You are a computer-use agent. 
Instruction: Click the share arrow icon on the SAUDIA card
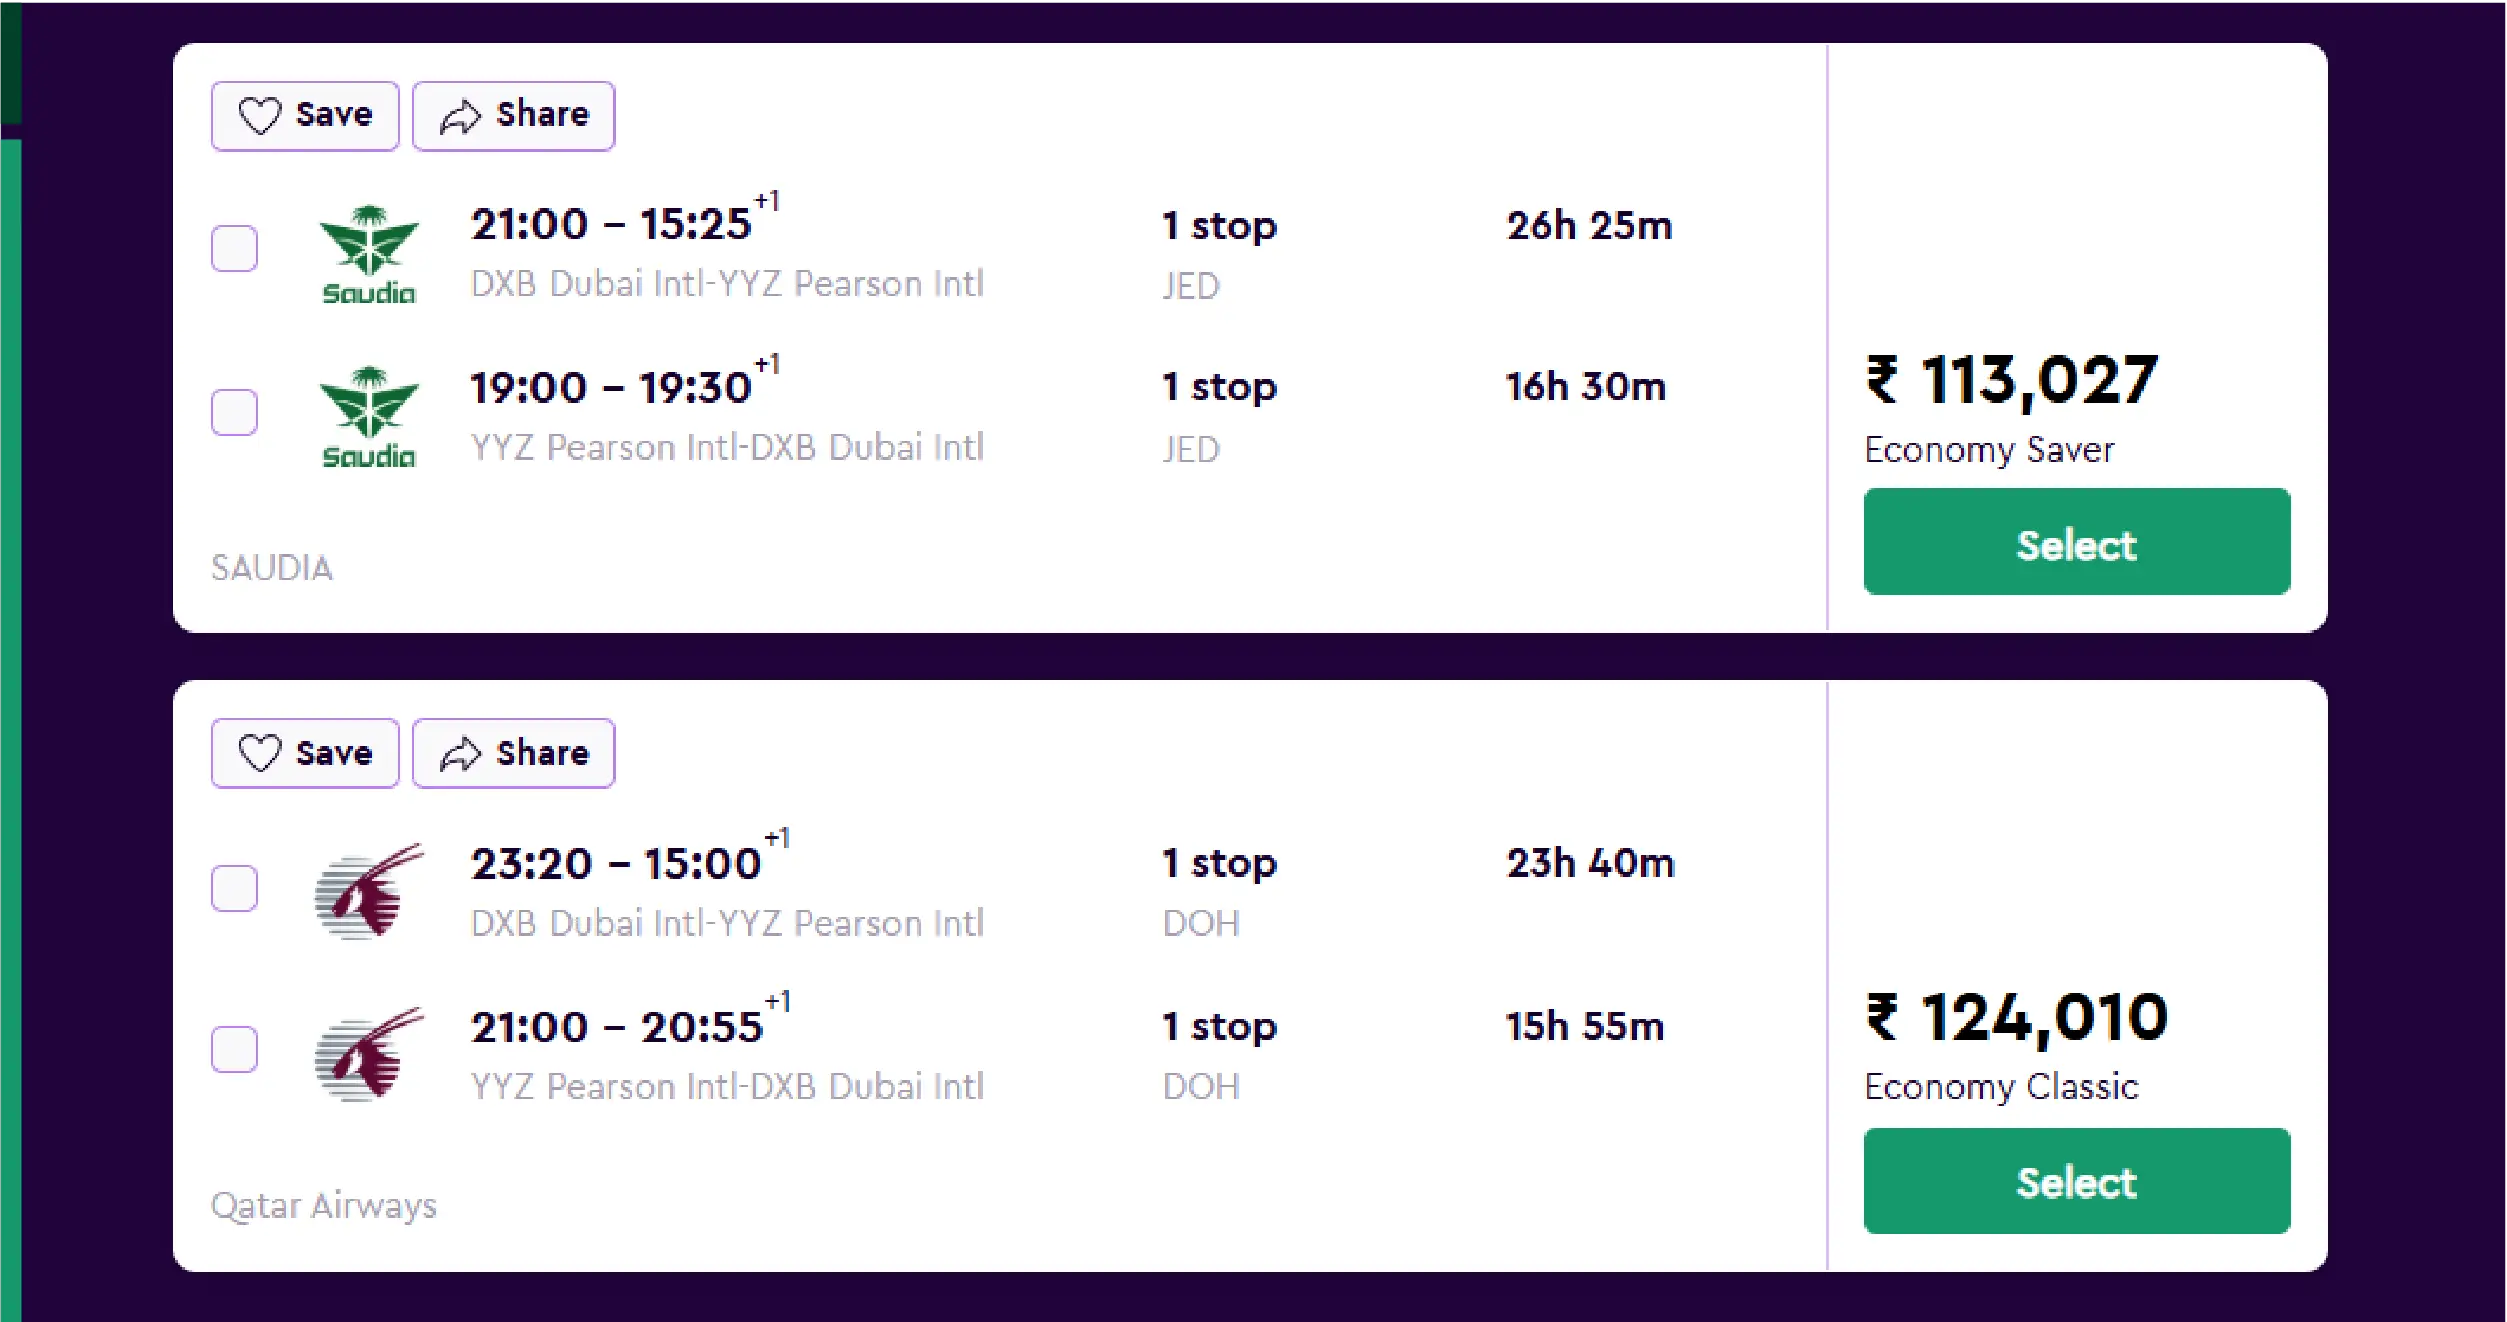pos(459,114)
